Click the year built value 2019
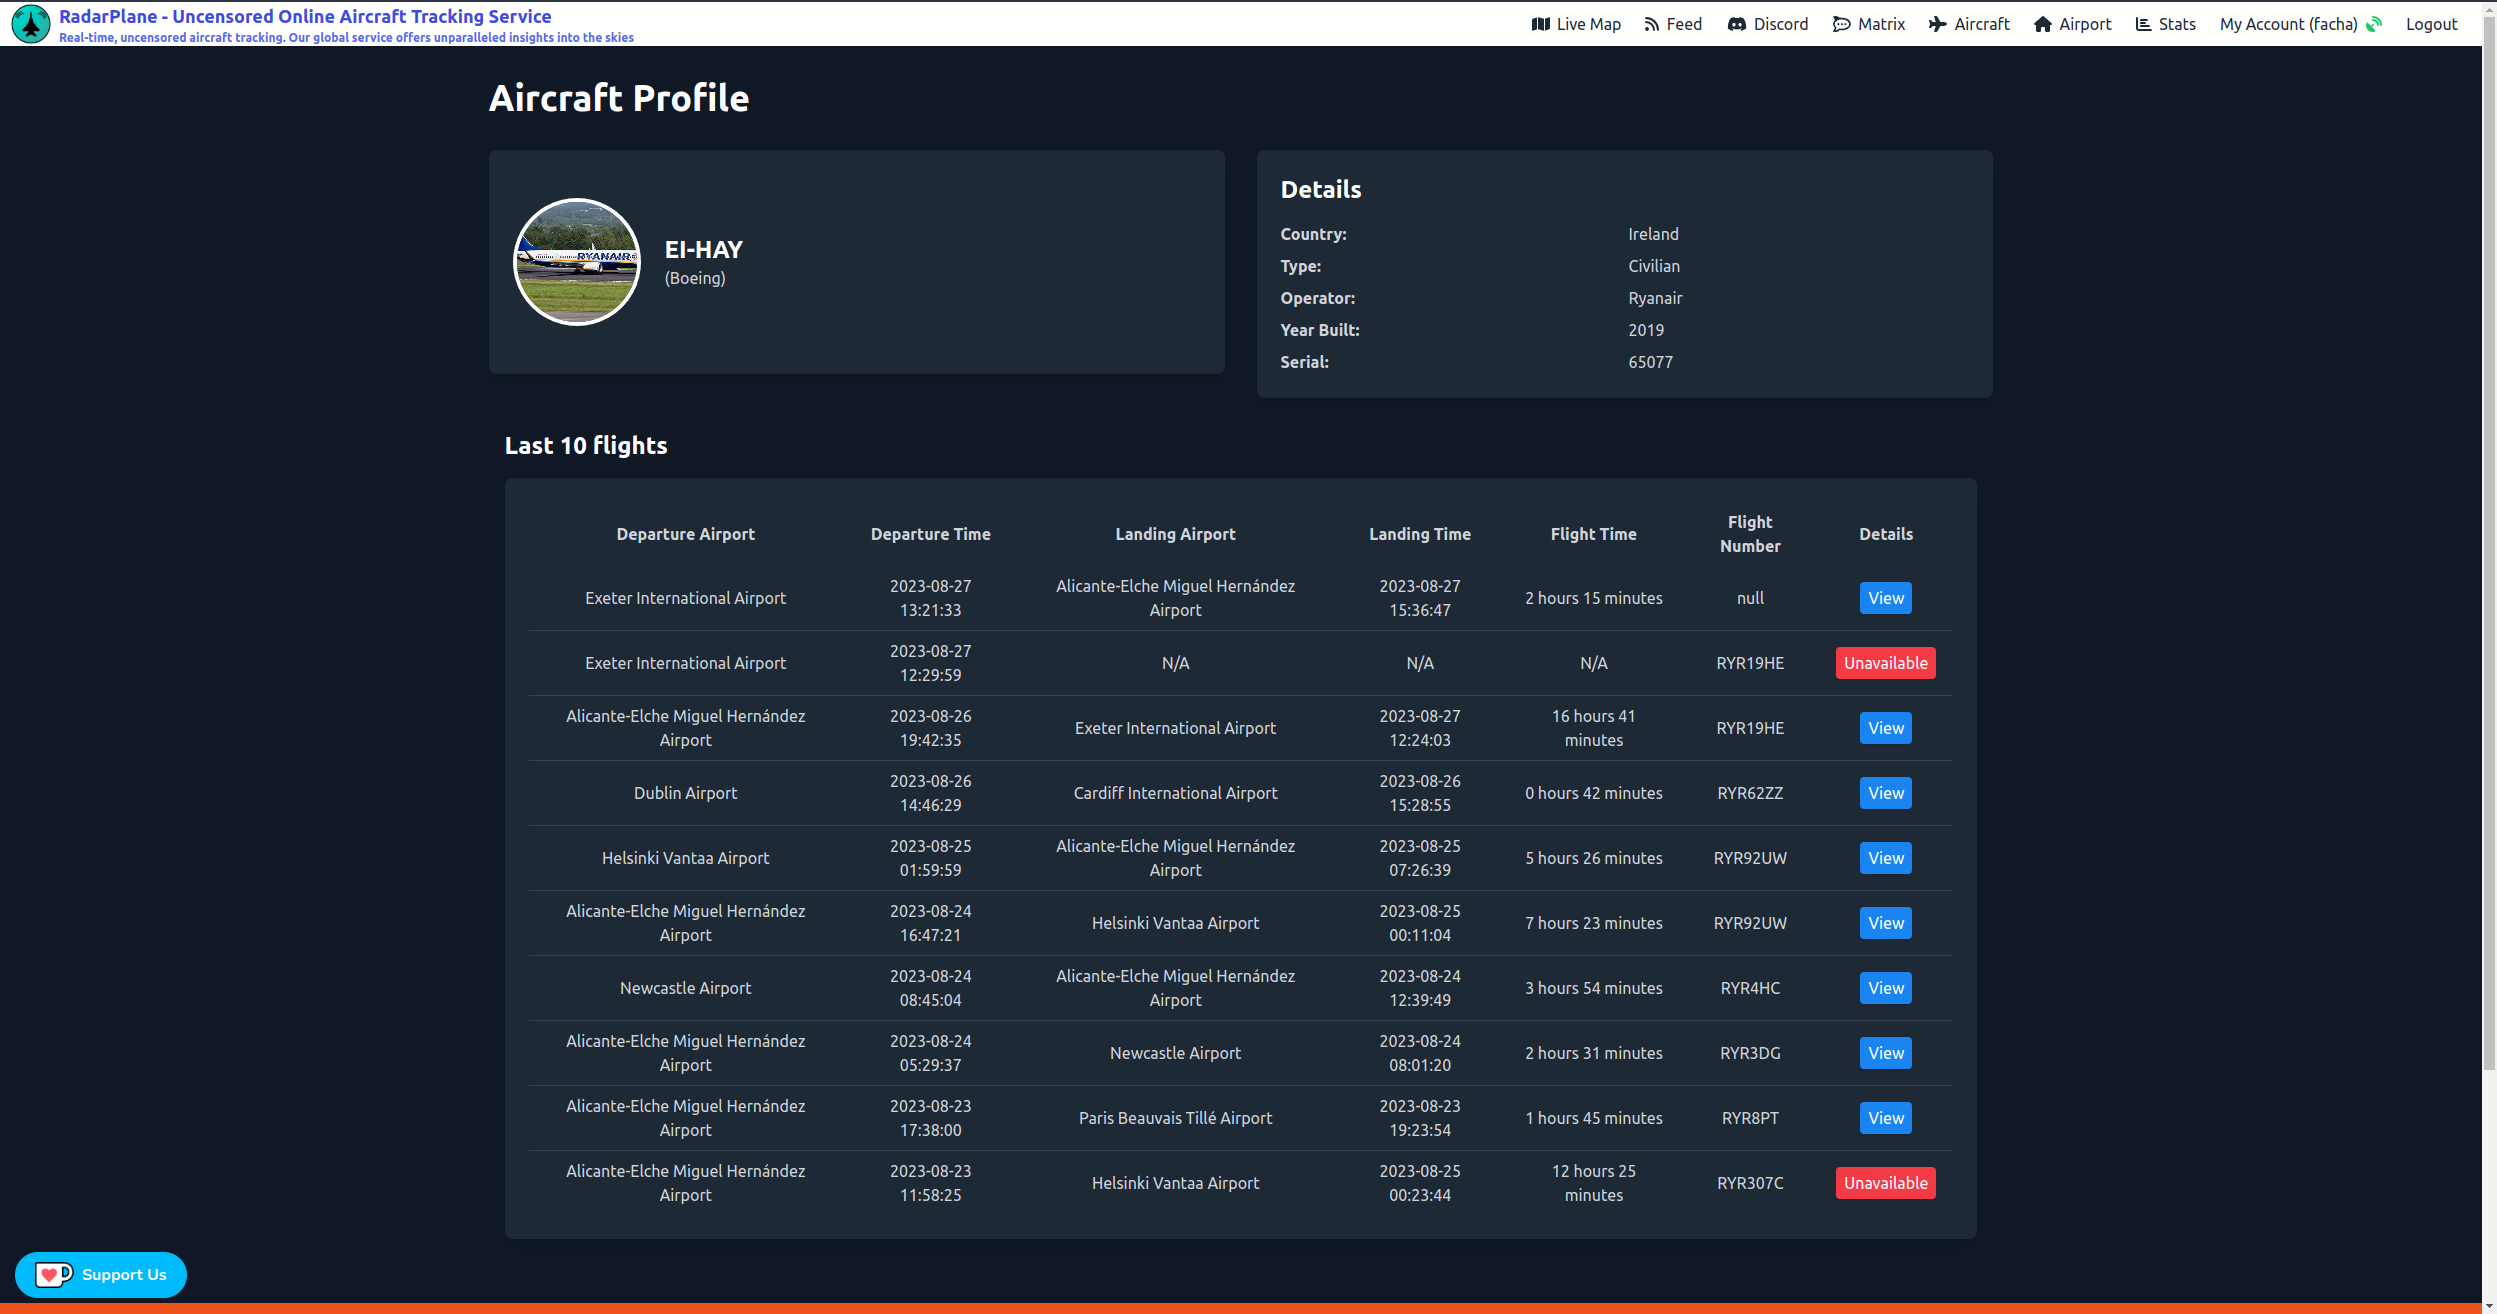Viewport: 2497px width, 1314px height. pos(1646,330)
